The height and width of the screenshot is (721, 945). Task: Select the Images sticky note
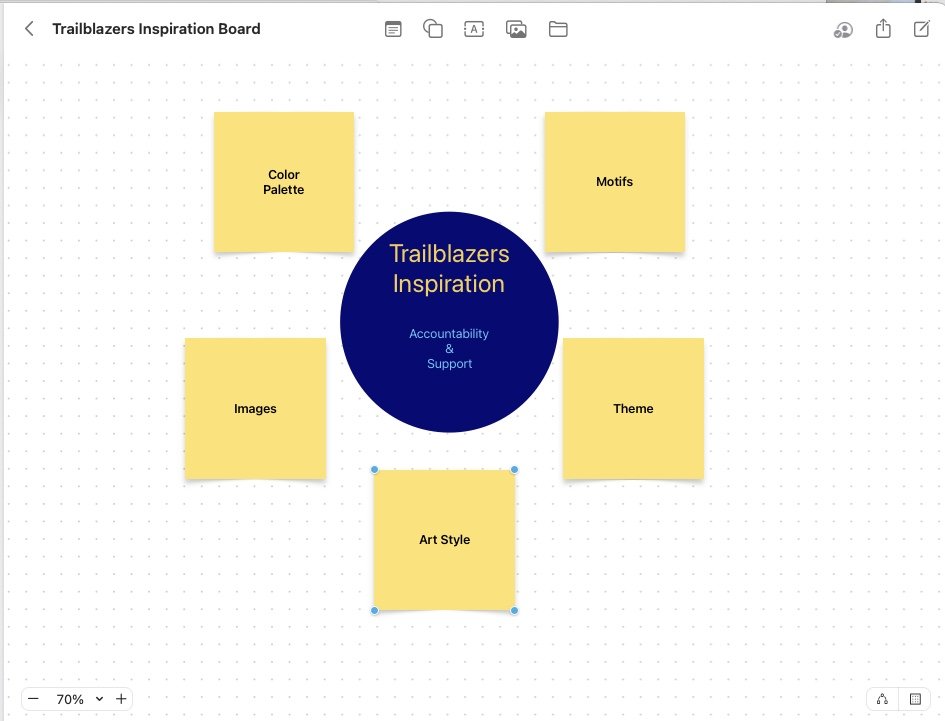tap(256, 409)
